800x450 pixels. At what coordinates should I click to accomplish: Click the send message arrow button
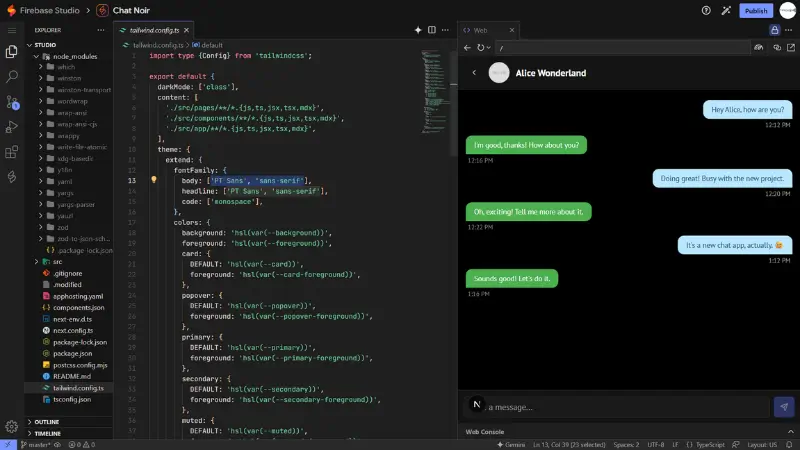click(784, 406)
